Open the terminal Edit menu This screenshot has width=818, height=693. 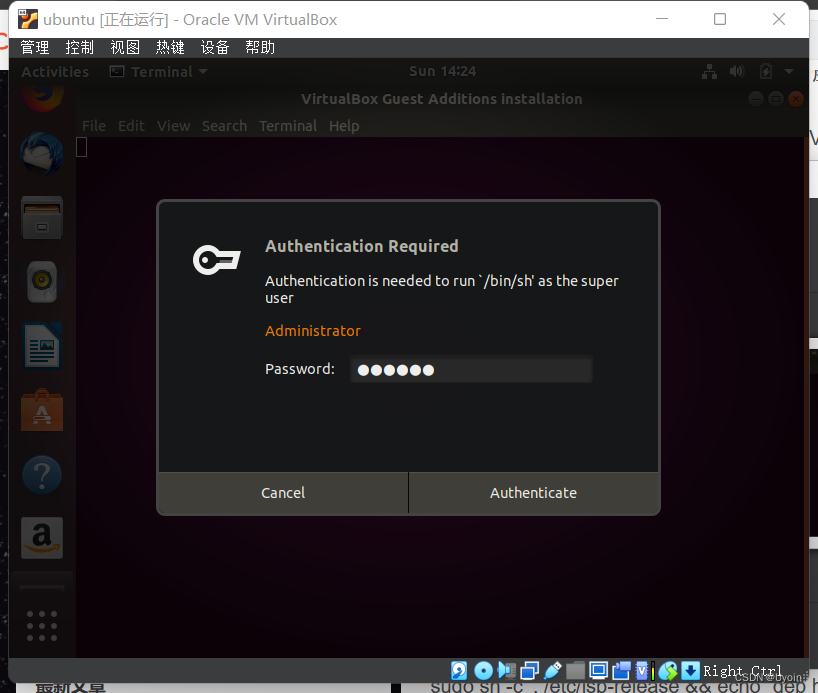tap(131, 126)
